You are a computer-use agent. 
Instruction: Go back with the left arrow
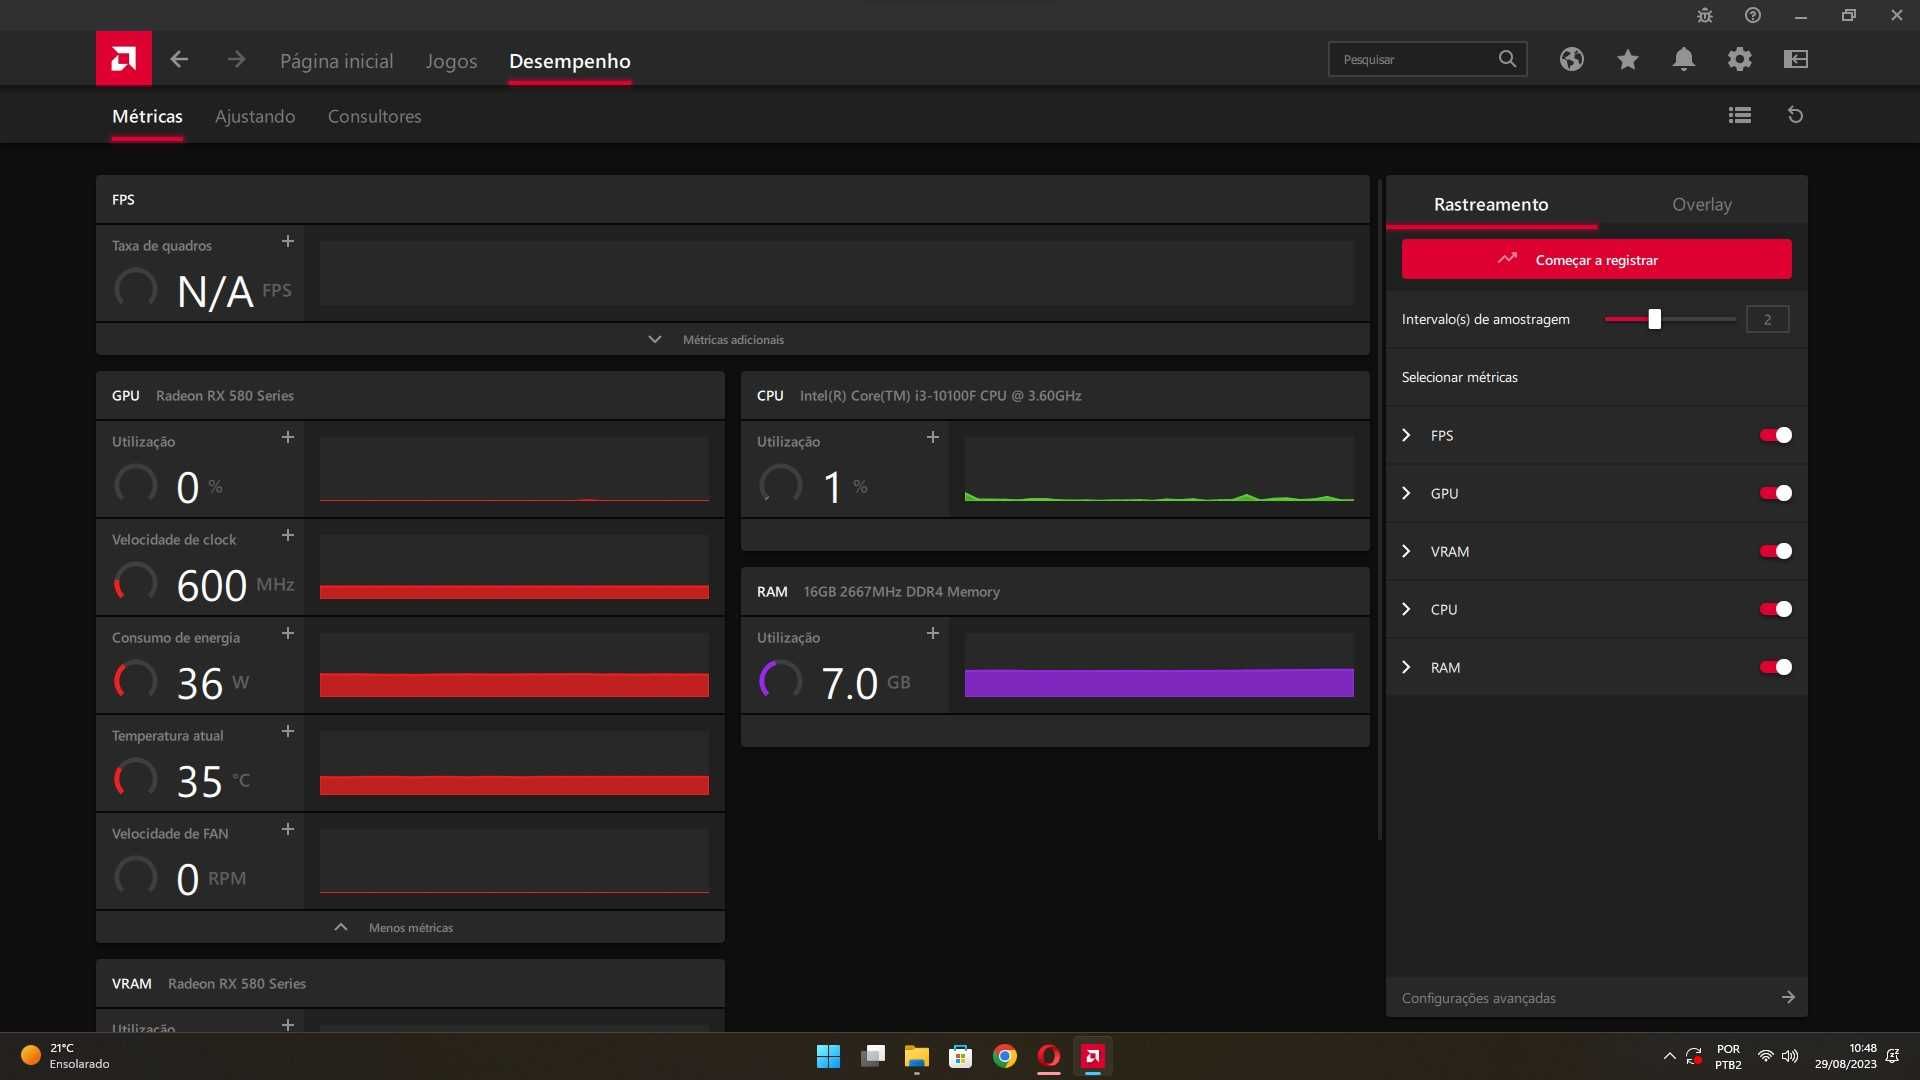(179, 60)
